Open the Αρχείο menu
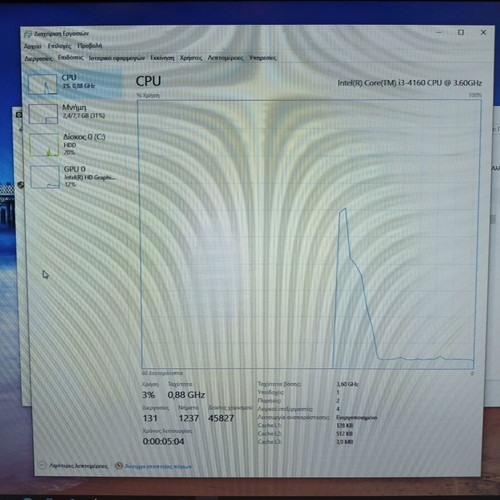 33,46
